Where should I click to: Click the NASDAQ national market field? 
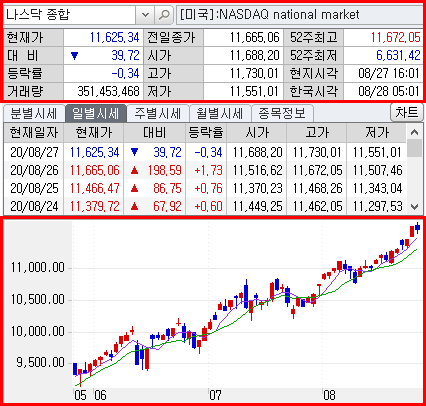(299, 15)
